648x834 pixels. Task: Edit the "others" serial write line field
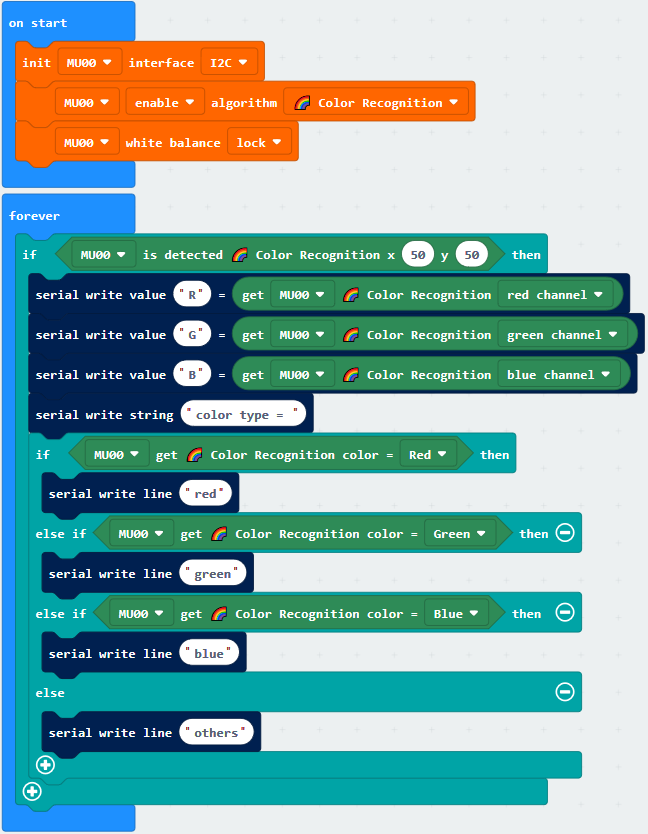pyautogui.click(x=217, y=733)
